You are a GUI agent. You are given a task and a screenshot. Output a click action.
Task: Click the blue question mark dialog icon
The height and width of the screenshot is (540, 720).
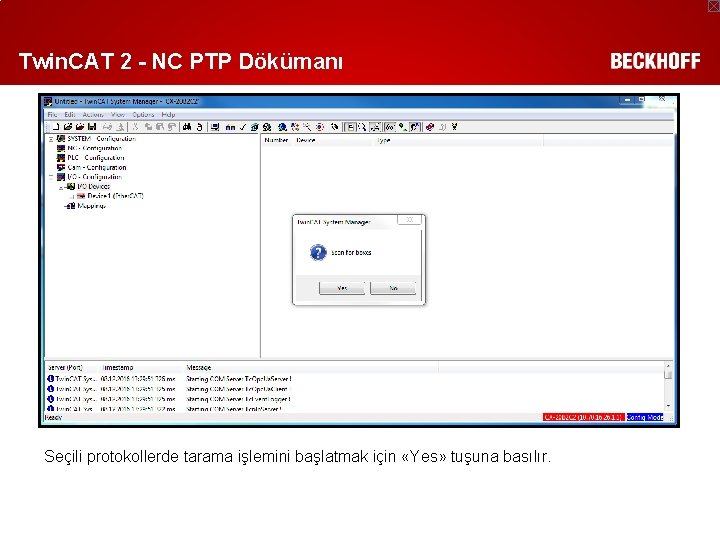pyautogui.click(x=318, y=253)
